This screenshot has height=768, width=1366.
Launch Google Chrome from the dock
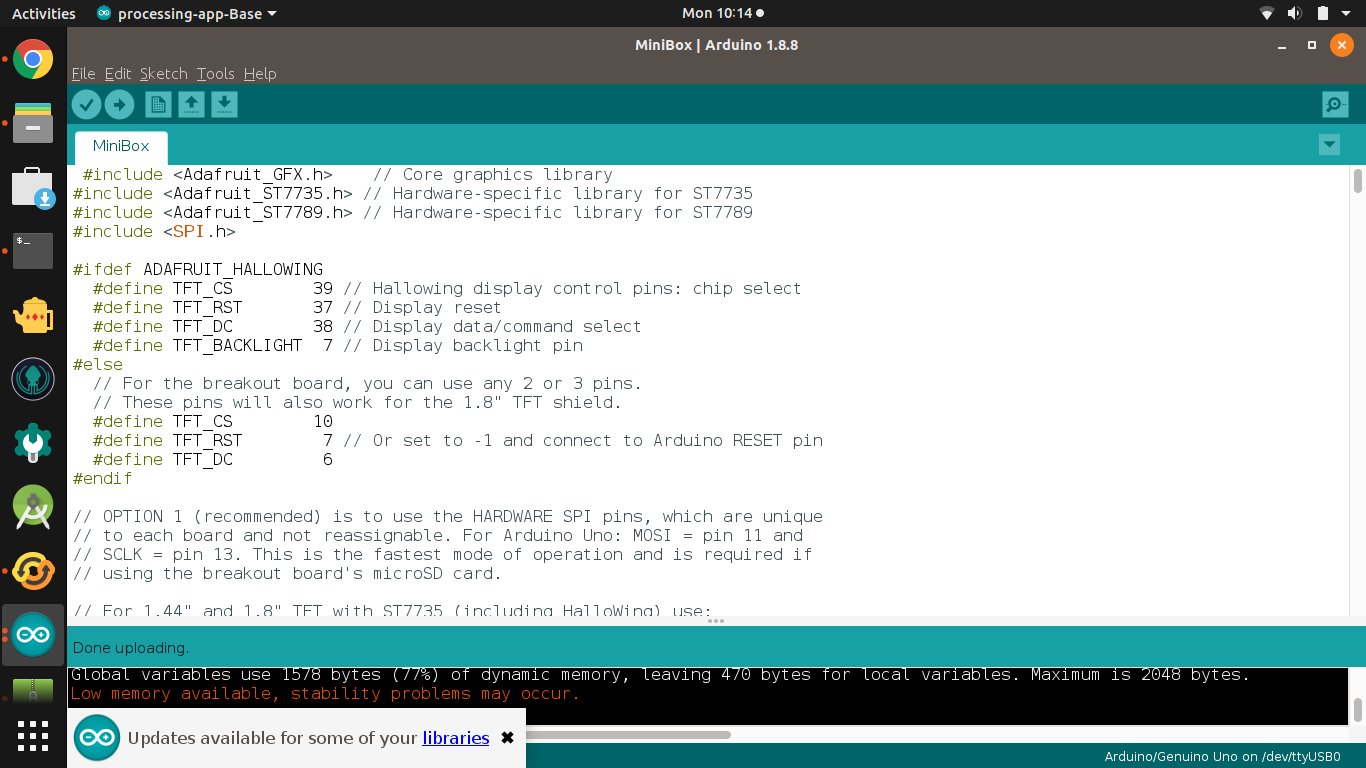coord(33,60)
